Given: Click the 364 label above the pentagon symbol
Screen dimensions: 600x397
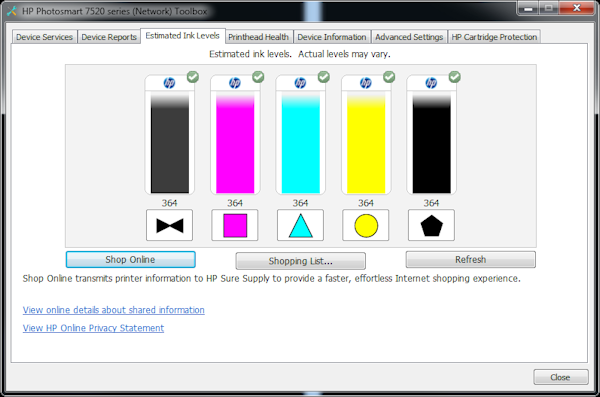Looking at the screenshot, I should click(431, 203).
